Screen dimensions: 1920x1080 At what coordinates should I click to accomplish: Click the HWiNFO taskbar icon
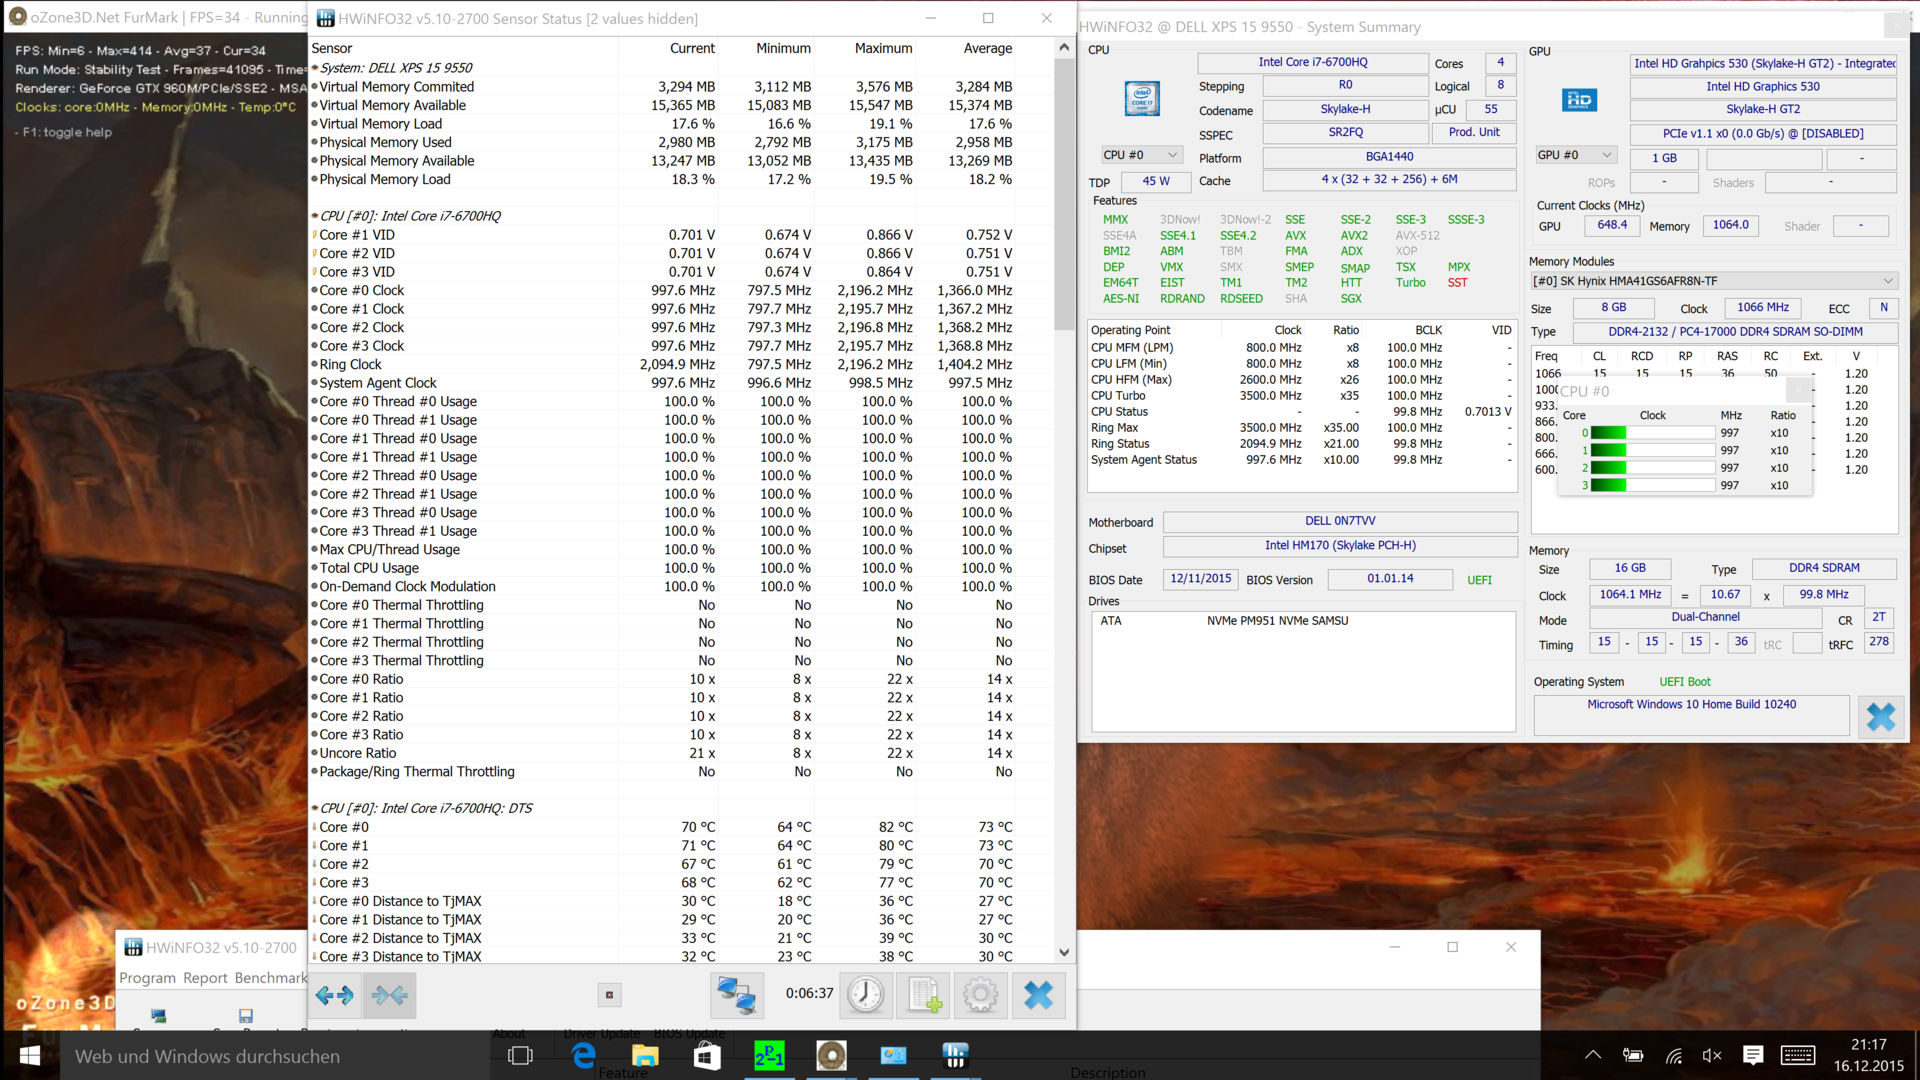pyautogui.click(x=955, y=1056)
